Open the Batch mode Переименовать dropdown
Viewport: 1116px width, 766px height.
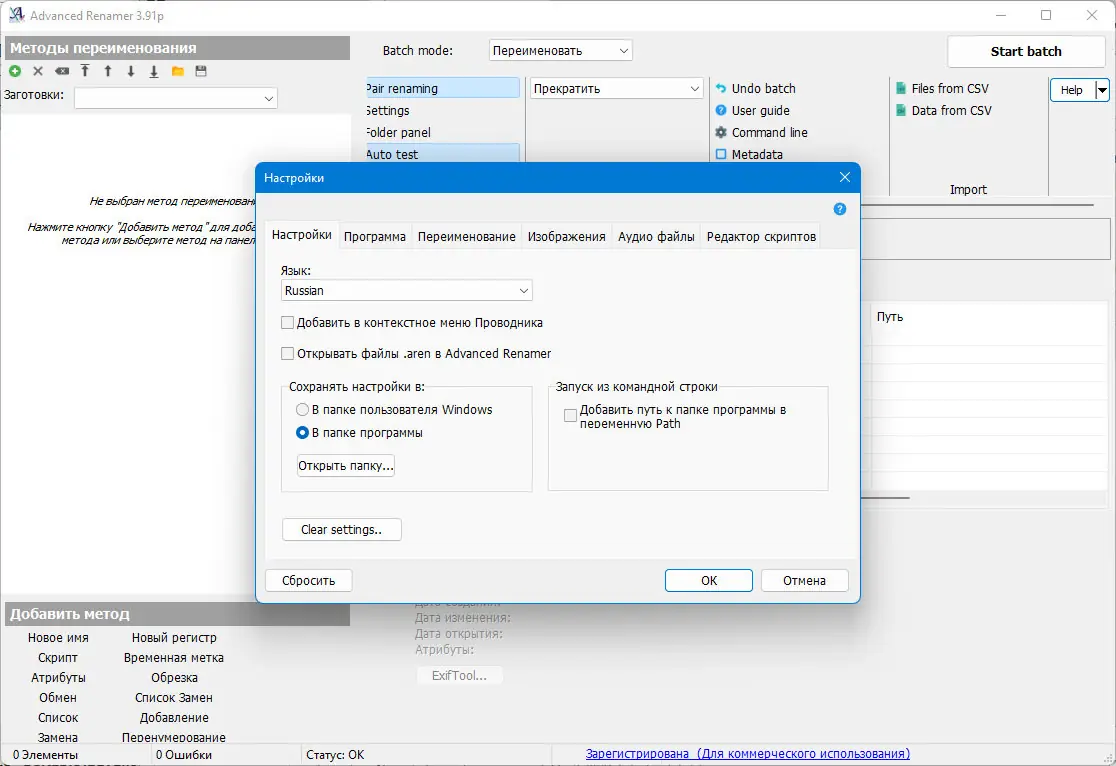pyautogui.click(x=561, y=51)
